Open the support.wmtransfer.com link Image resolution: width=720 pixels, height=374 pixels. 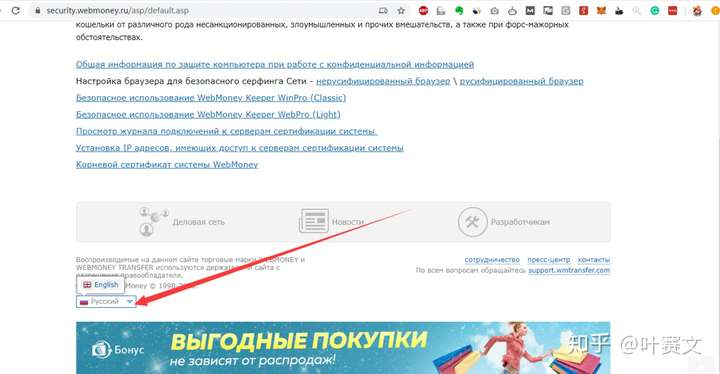click(x=569, y=270)
